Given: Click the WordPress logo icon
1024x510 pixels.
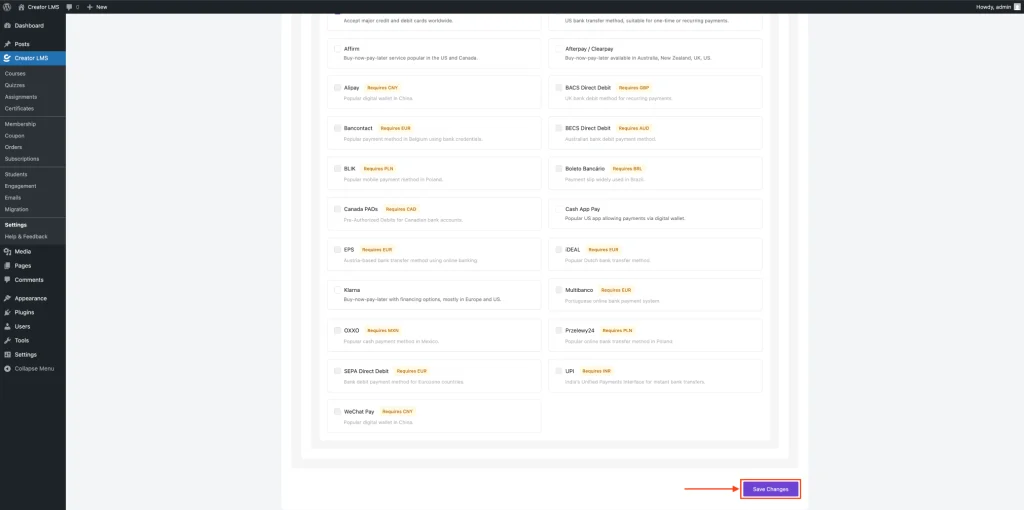Looking at the screenshot, I should pyautogui.click(x=7, y=7).
